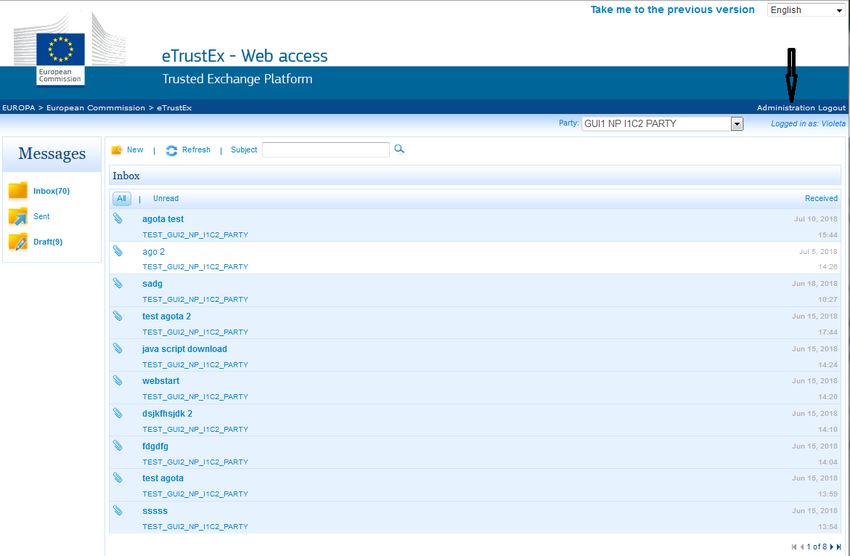Screen dimensions: 850x556
Task: Click attachment paperclip of test agota 2
Action: click(118, 315)
